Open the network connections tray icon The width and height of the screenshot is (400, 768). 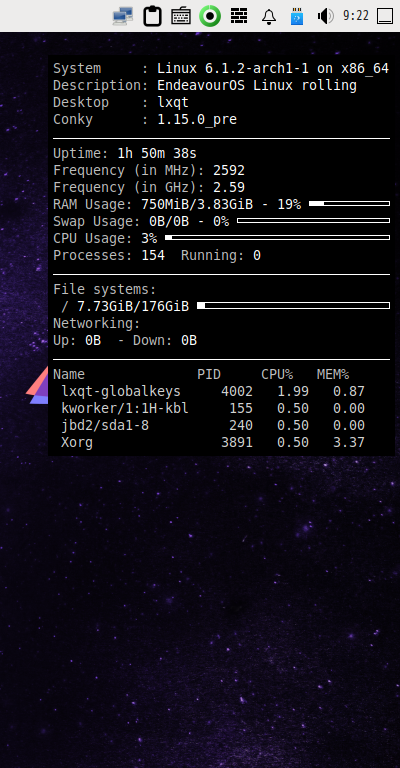[x=123, y=16]
